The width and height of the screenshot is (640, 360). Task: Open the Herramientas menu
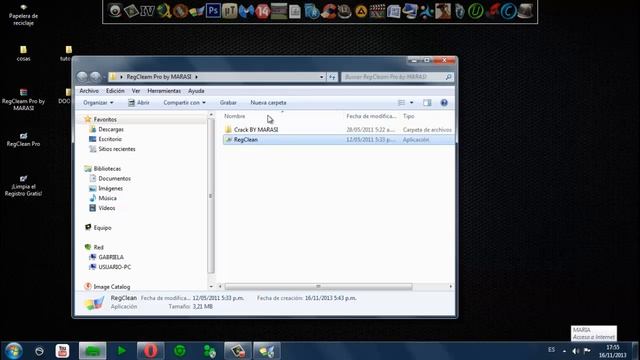(164, 91)
